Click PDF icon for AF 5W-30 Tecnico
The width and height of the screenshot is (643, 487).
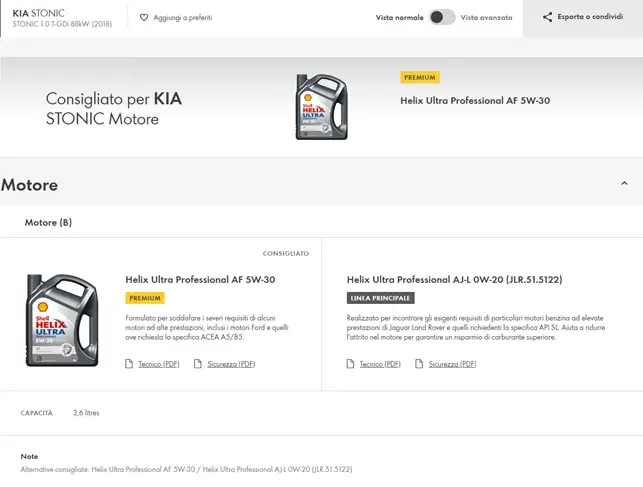(x=129, y=364)
